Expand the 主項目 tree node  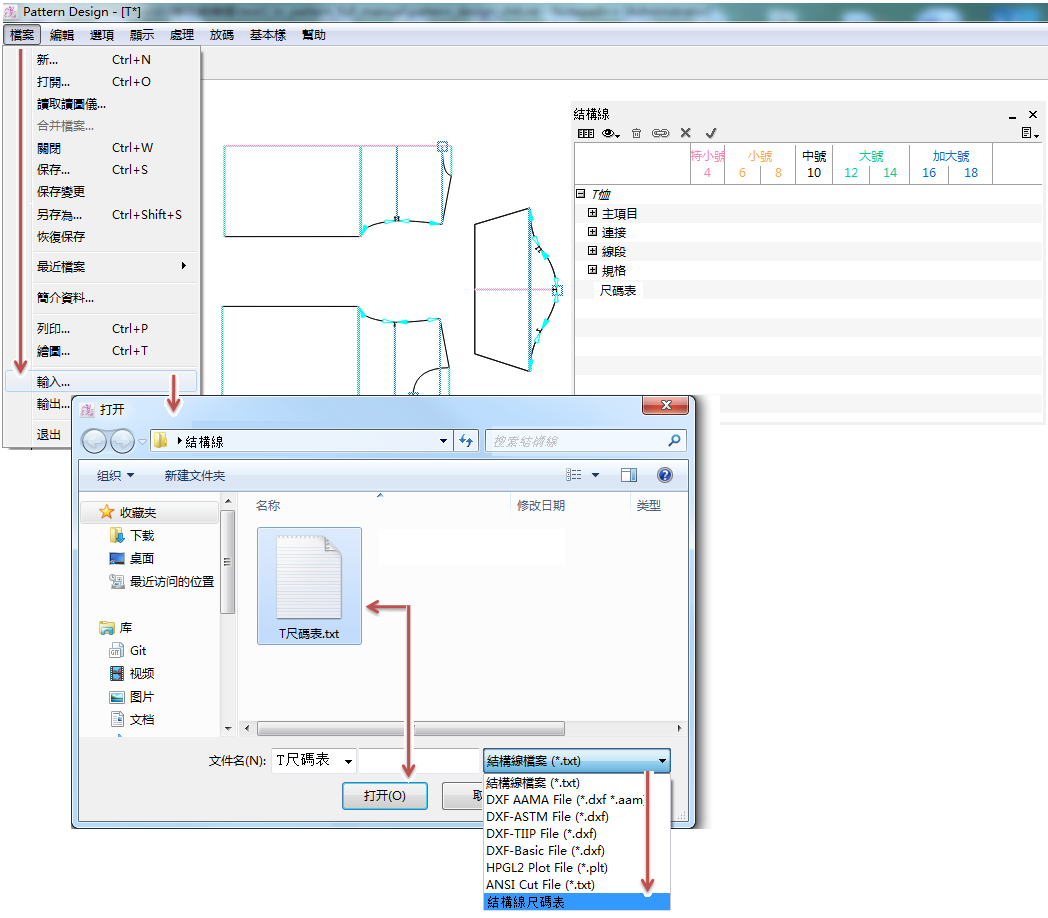(x=592, y=213)
